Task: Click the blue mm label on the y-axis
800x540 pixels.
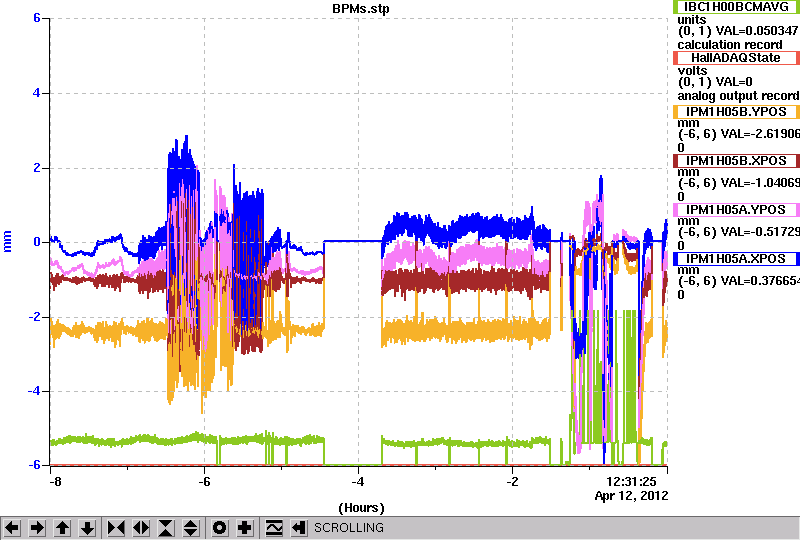Action: pyautogui.click(x=7, y=241)
